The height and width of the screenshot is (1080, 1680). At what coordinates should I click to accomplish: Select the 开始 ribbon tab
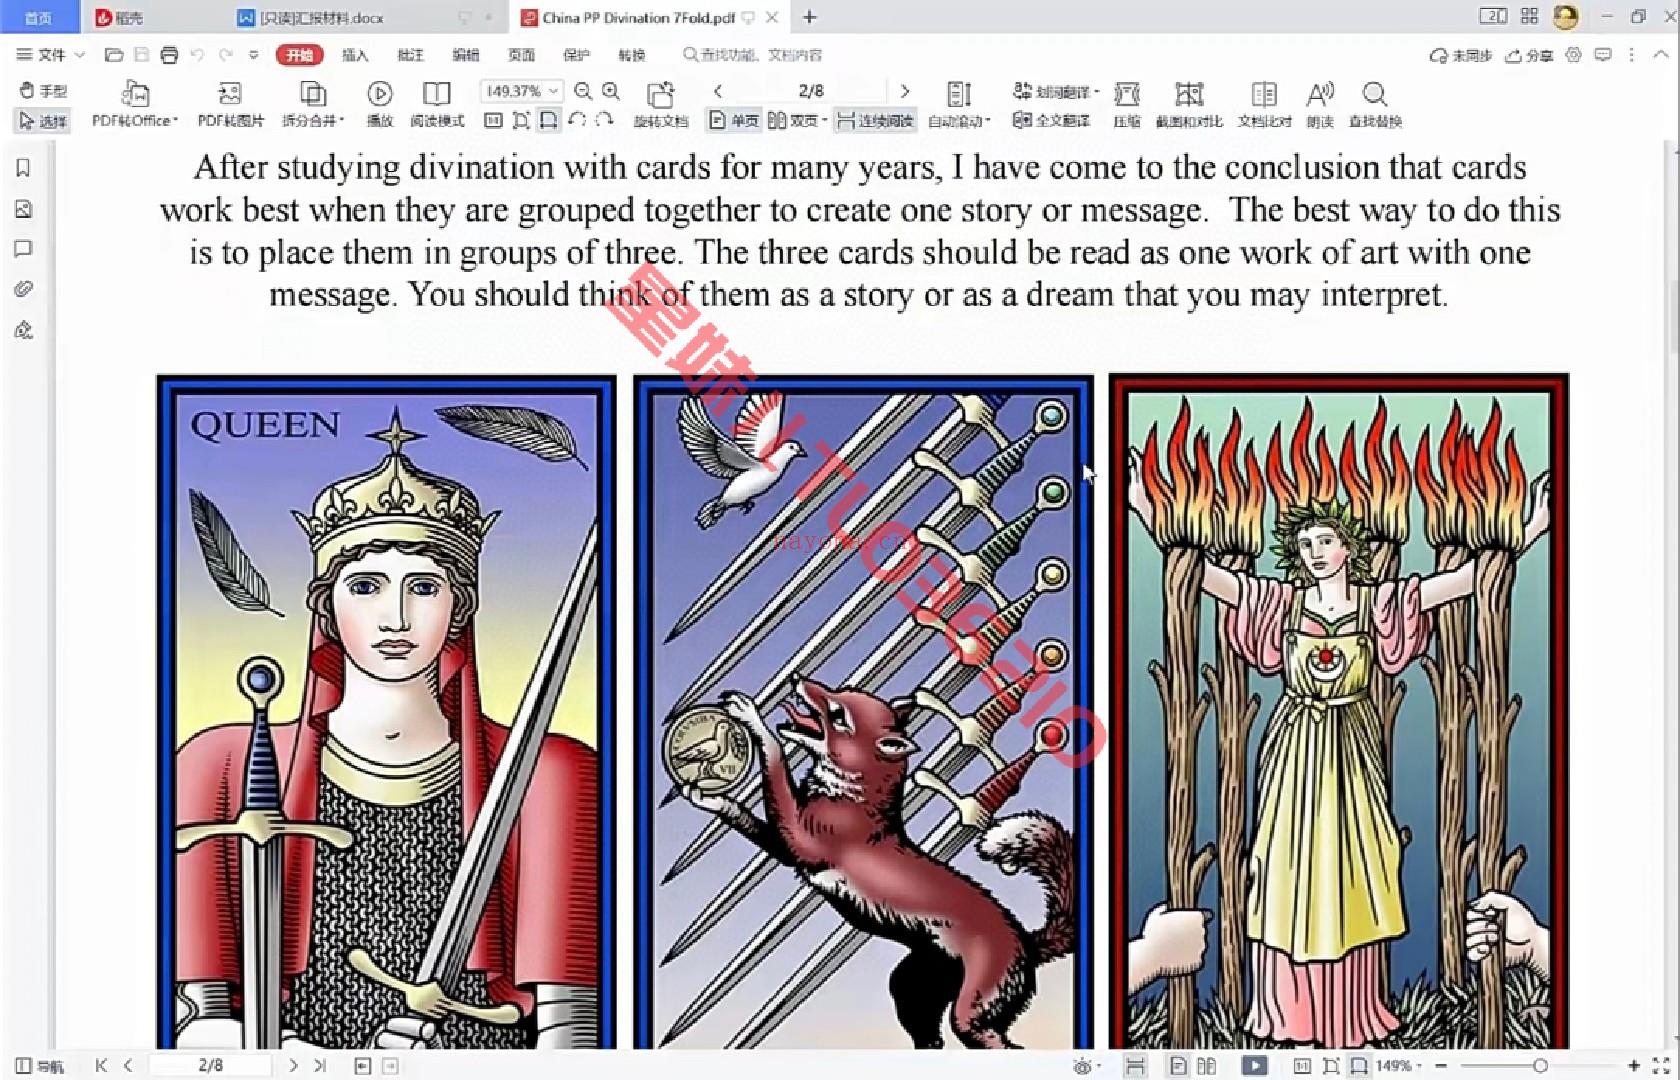300,55
